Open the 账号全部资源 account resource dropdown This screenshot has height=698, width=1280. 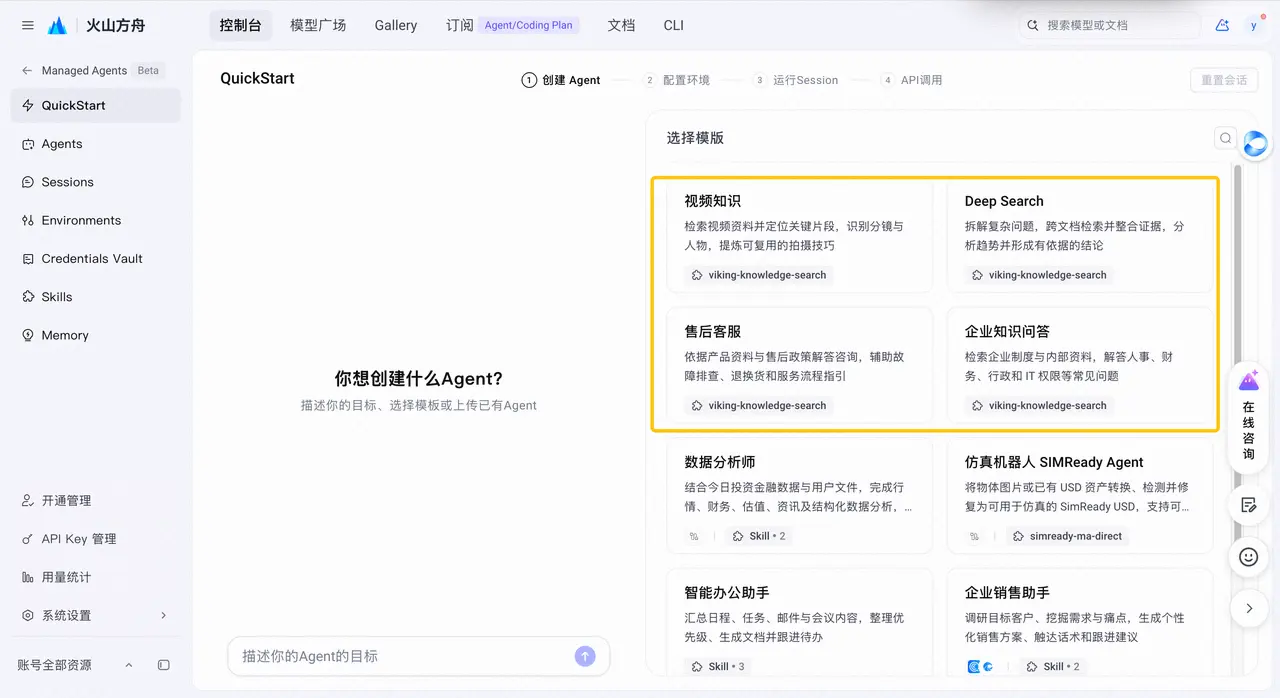point(75,665)
